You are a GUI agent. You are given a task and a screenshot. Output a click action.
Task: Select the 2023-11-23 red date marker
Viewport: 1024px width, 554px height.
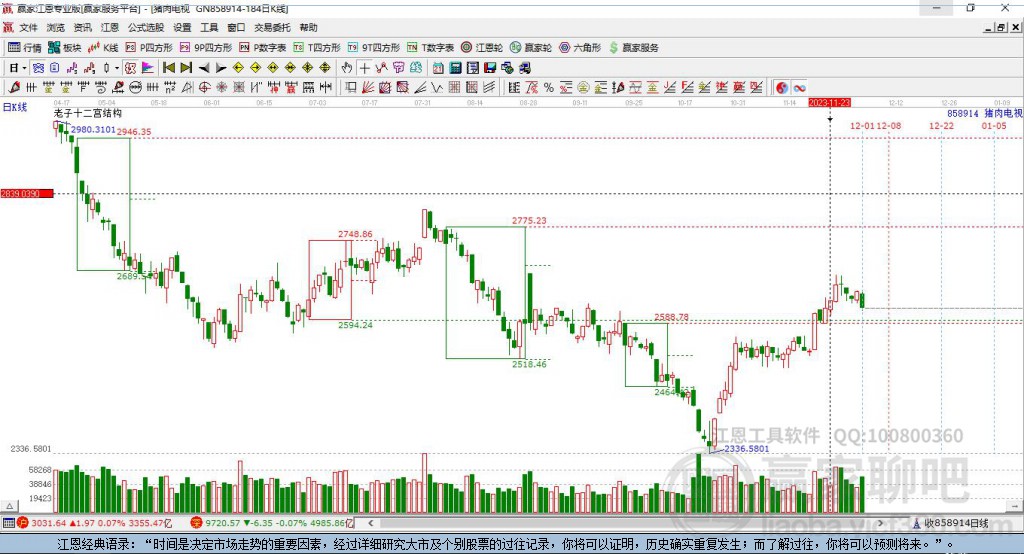tap(829, 103)
